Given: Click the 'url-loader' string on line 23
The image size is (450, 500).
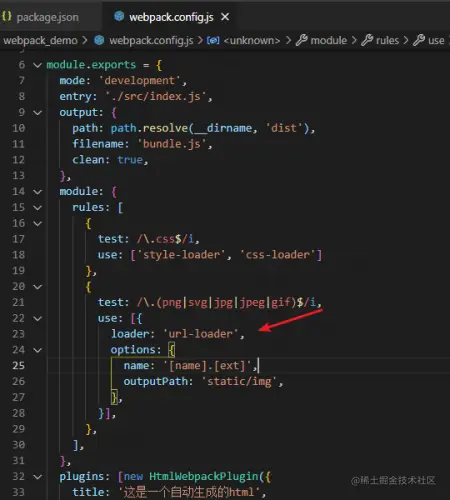Looking at the screenshot, I should [x=201, y=334].
